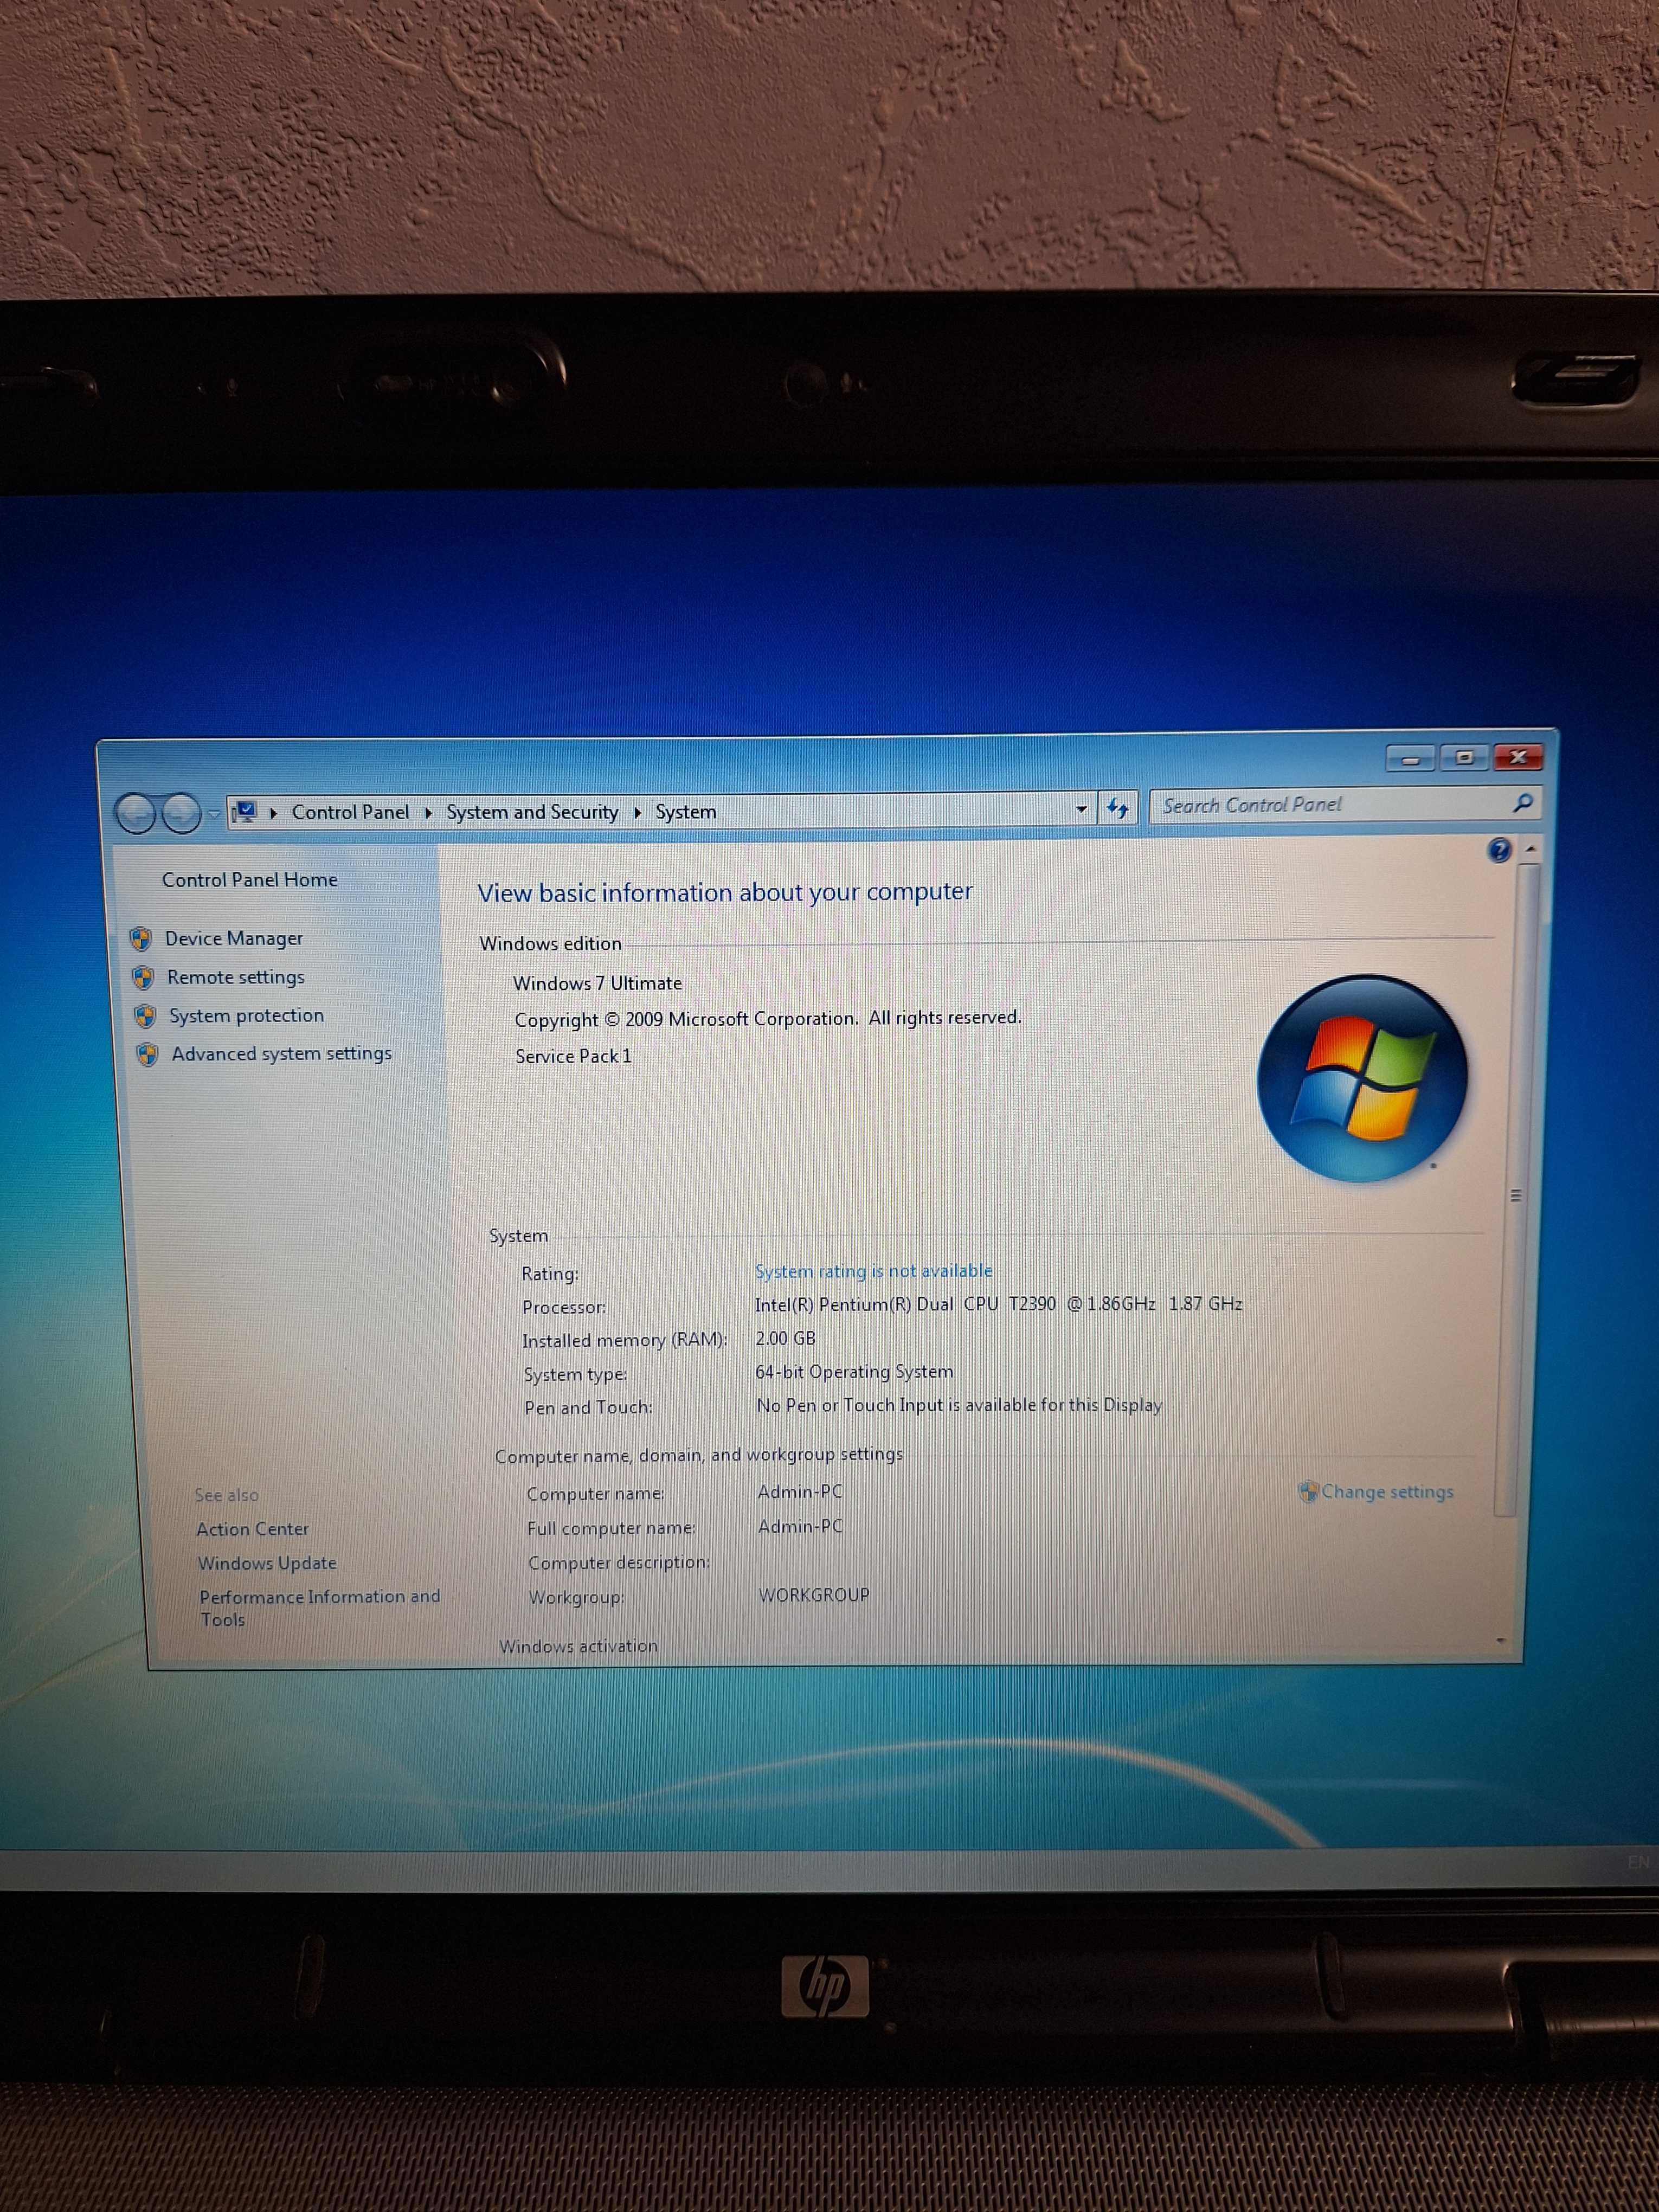1659x2212 pixels.
Task: Open Action Center link
Action: [253, 1529]
